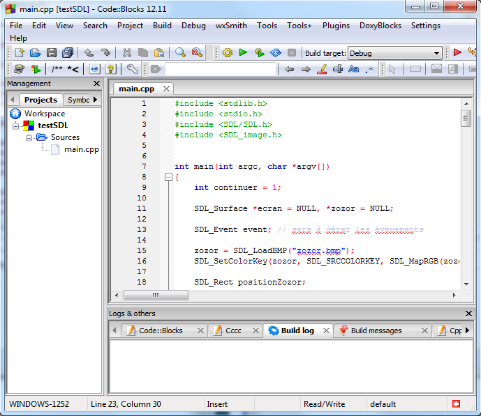Close the Build log tab
Image resolution: width=481 pixels, height=416 pixels.
click(x=326, y=330)
